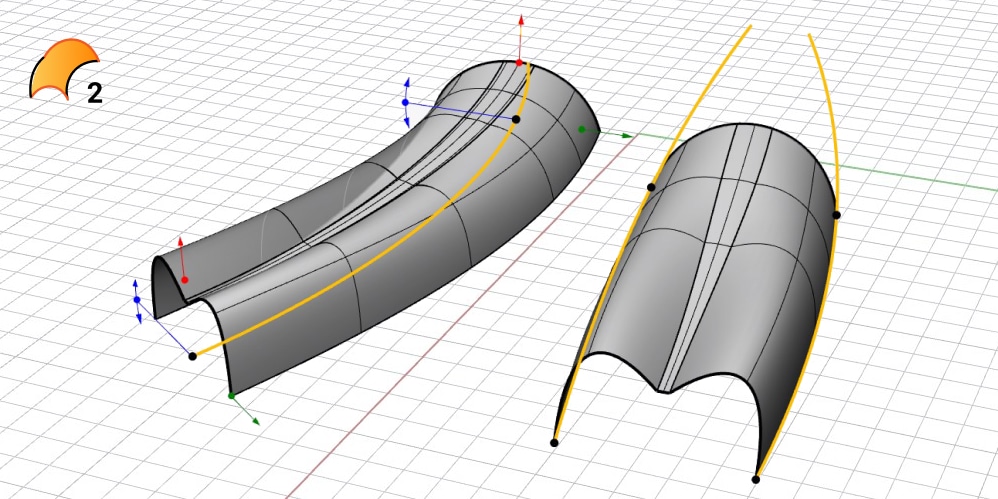Select the black point at the curved rail's far end
Viewport: 998px width, 499px height.
click(516, 119)
